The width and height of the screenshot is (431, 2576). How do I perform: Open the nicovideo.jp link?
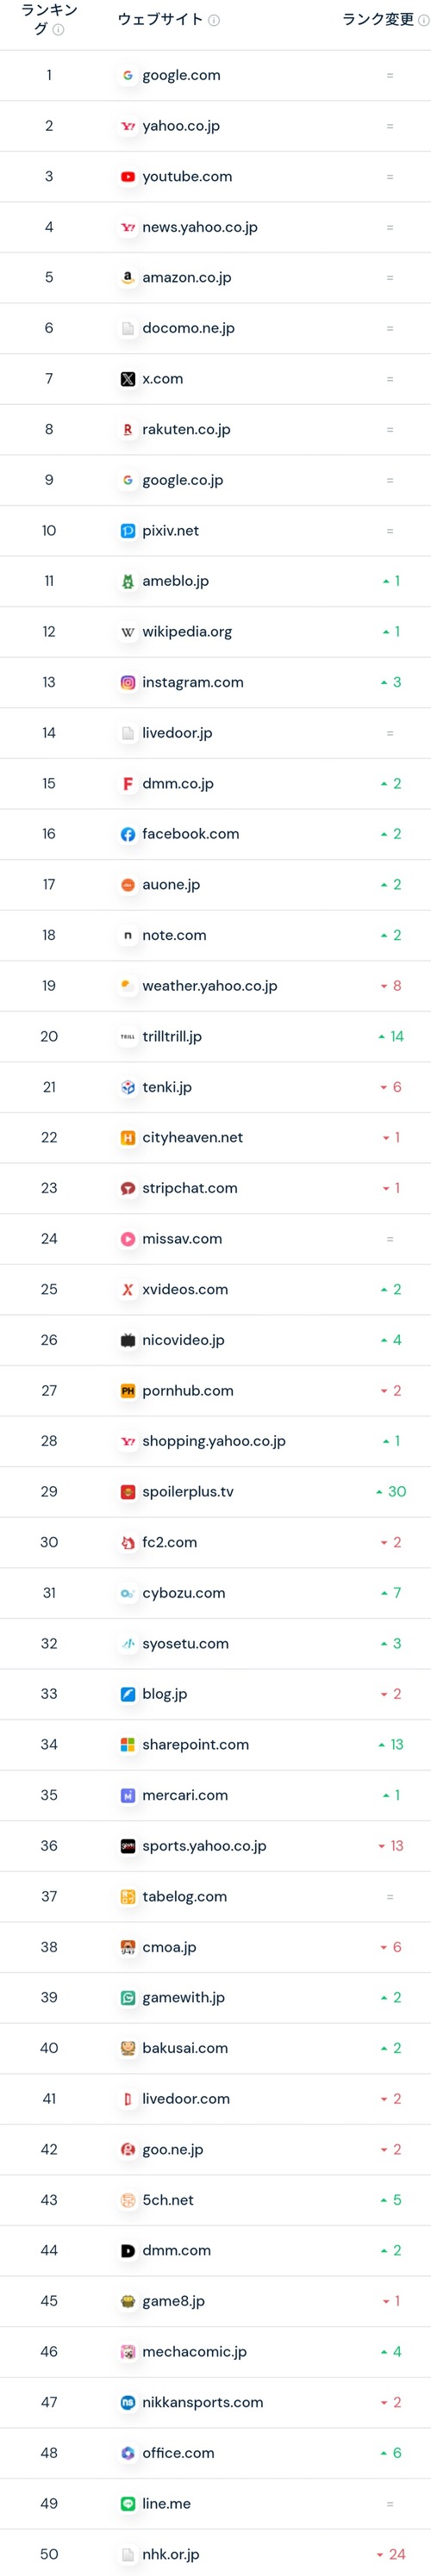point(183,1340)
